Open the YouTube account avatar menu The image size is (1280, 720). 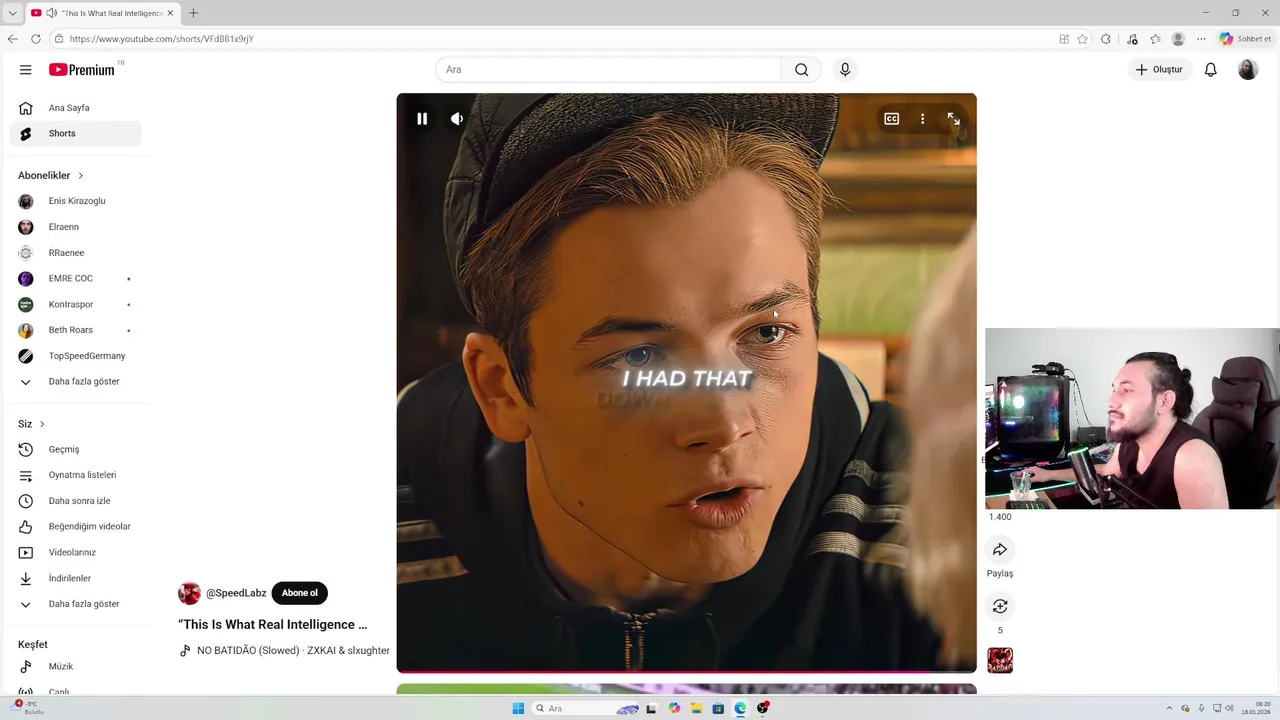tap(1248, 69)
